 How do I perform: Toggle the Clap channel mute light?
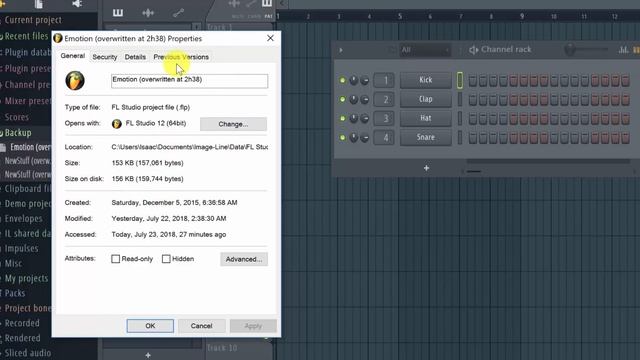[342, 99]
